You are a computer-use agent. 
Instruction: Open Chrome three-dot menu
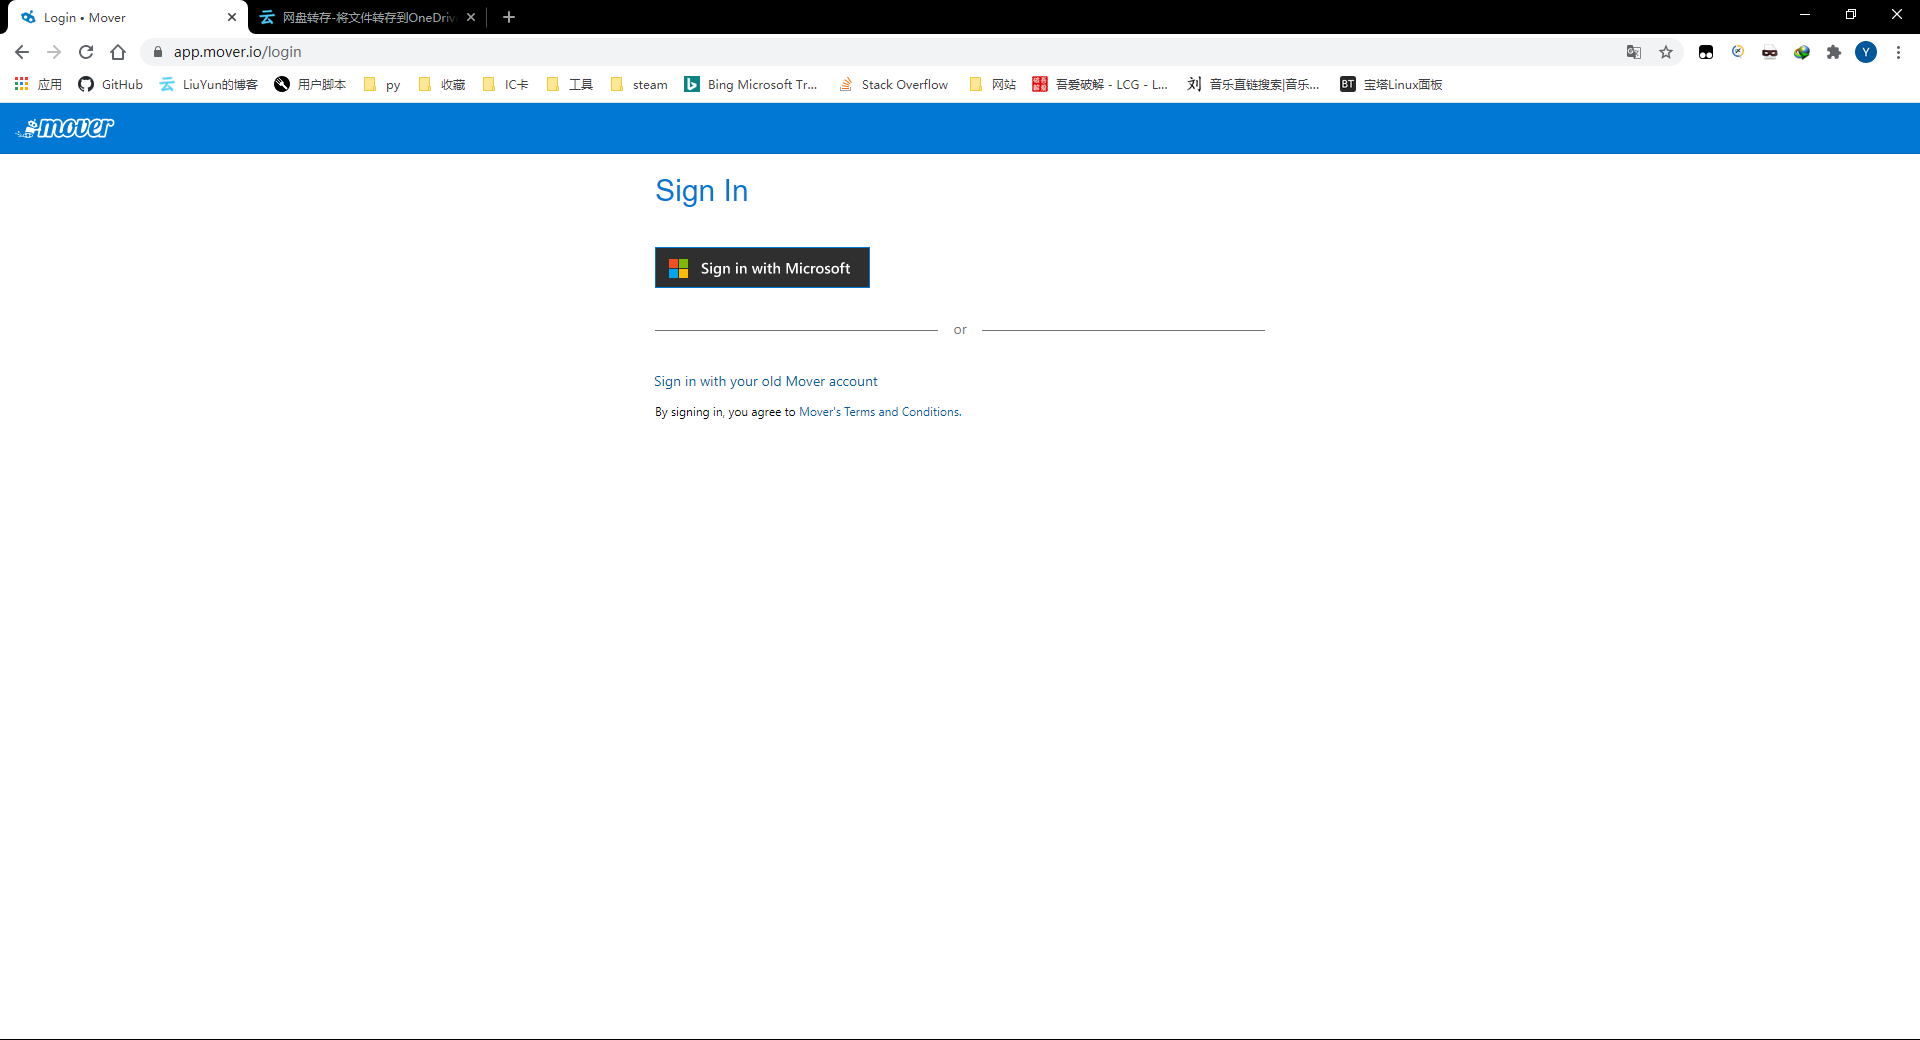point(1898,52)
